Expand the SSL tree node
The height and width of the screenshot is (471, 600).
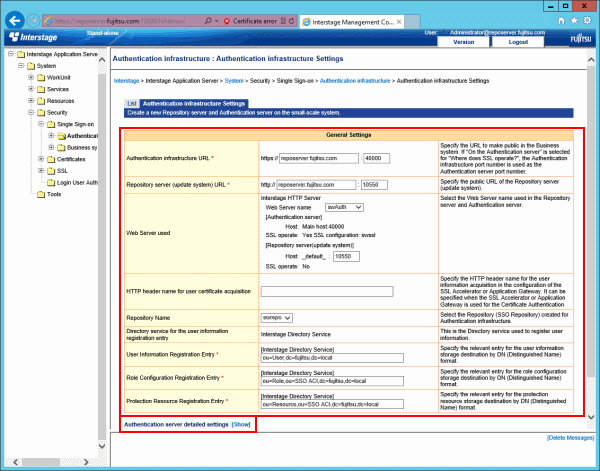point(41,171)
